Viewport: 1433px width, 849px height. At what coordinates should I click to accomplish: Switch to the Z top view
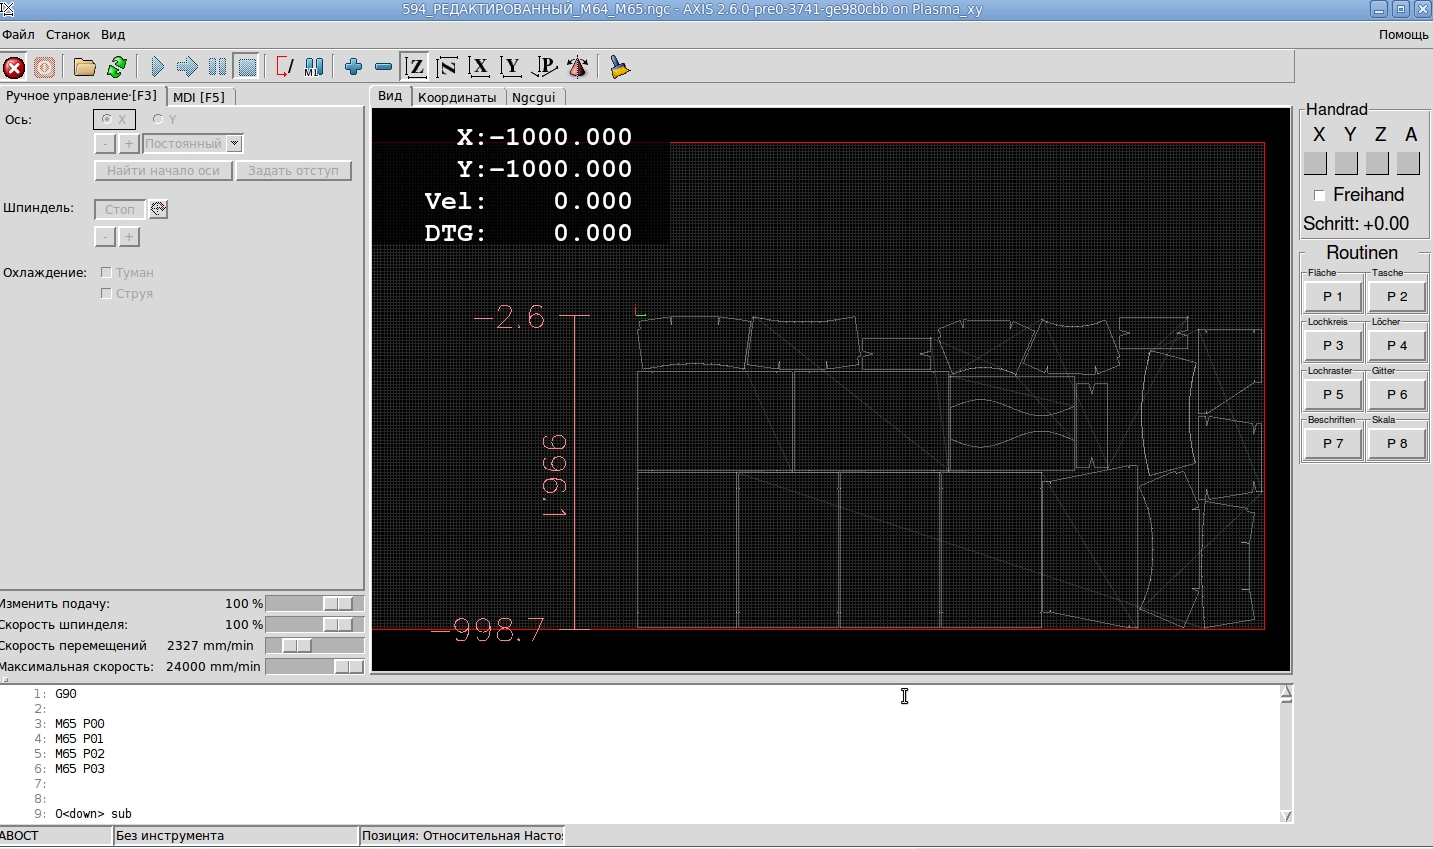tap(415, 67)
